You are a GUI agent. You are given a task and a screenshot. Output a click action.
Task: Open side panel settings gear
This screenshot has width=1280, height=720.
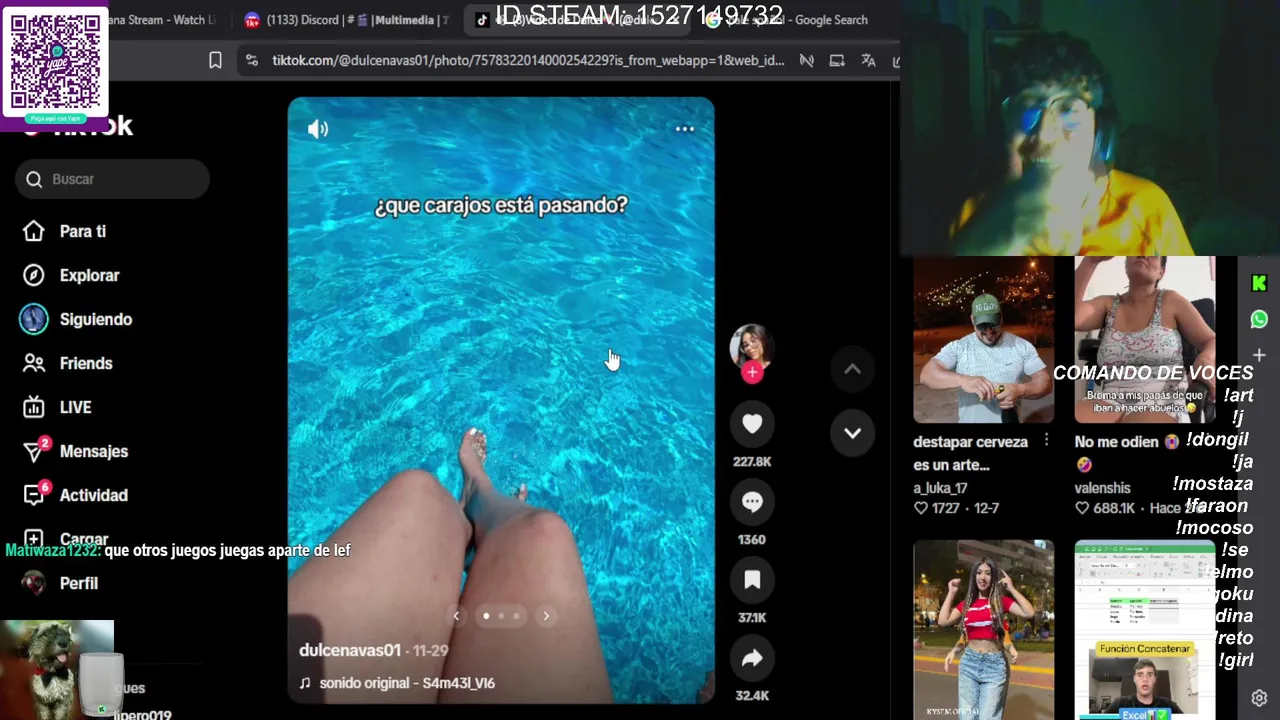[1259, 698]
